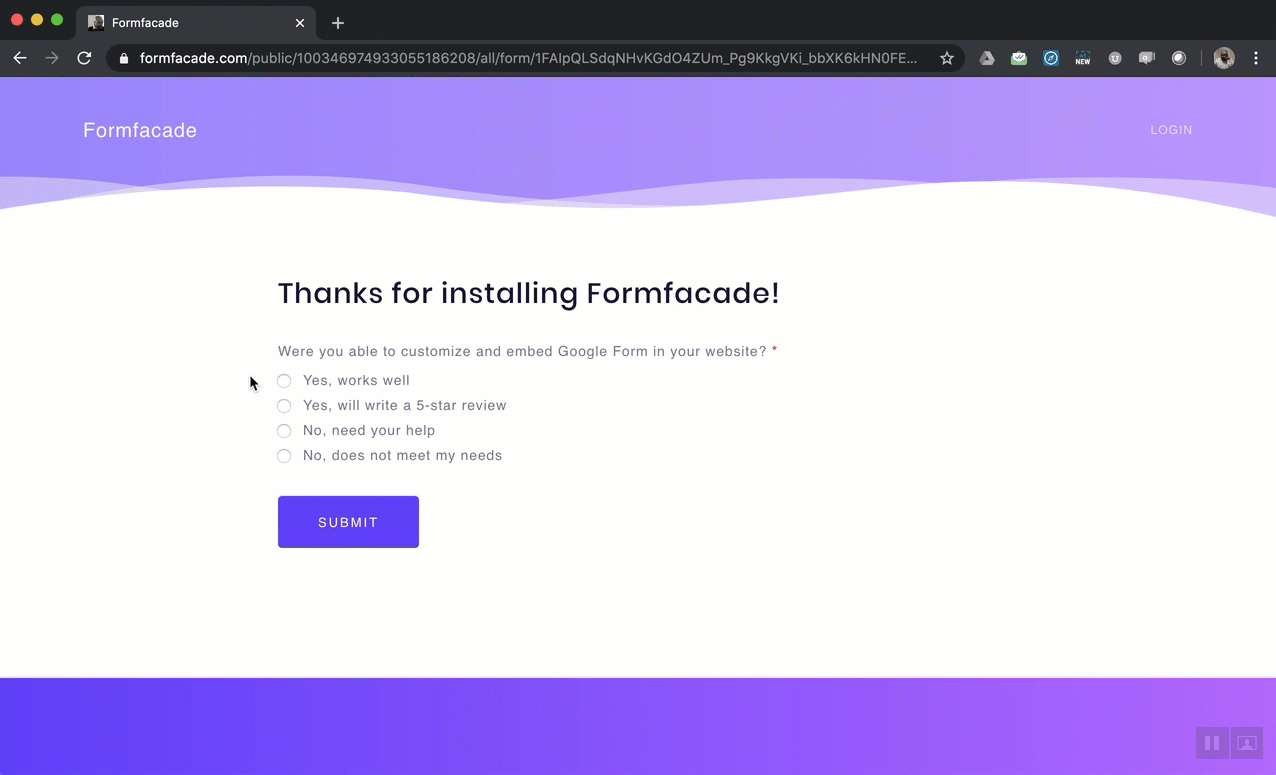Click the Formfacade logo link
The height and width of the screenshot is (775, 1276).
[139, 129]
